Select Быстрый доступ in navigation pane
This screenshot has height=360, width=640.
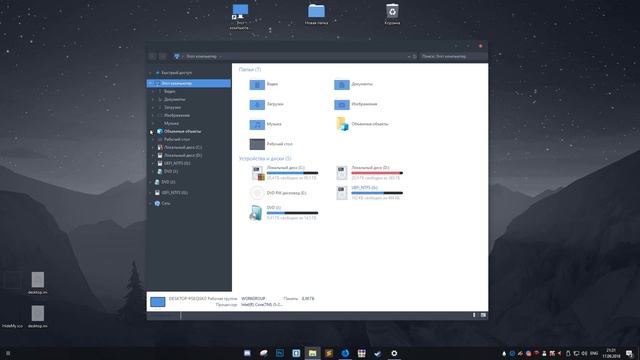pyautogui.click(x=176, y=73)
